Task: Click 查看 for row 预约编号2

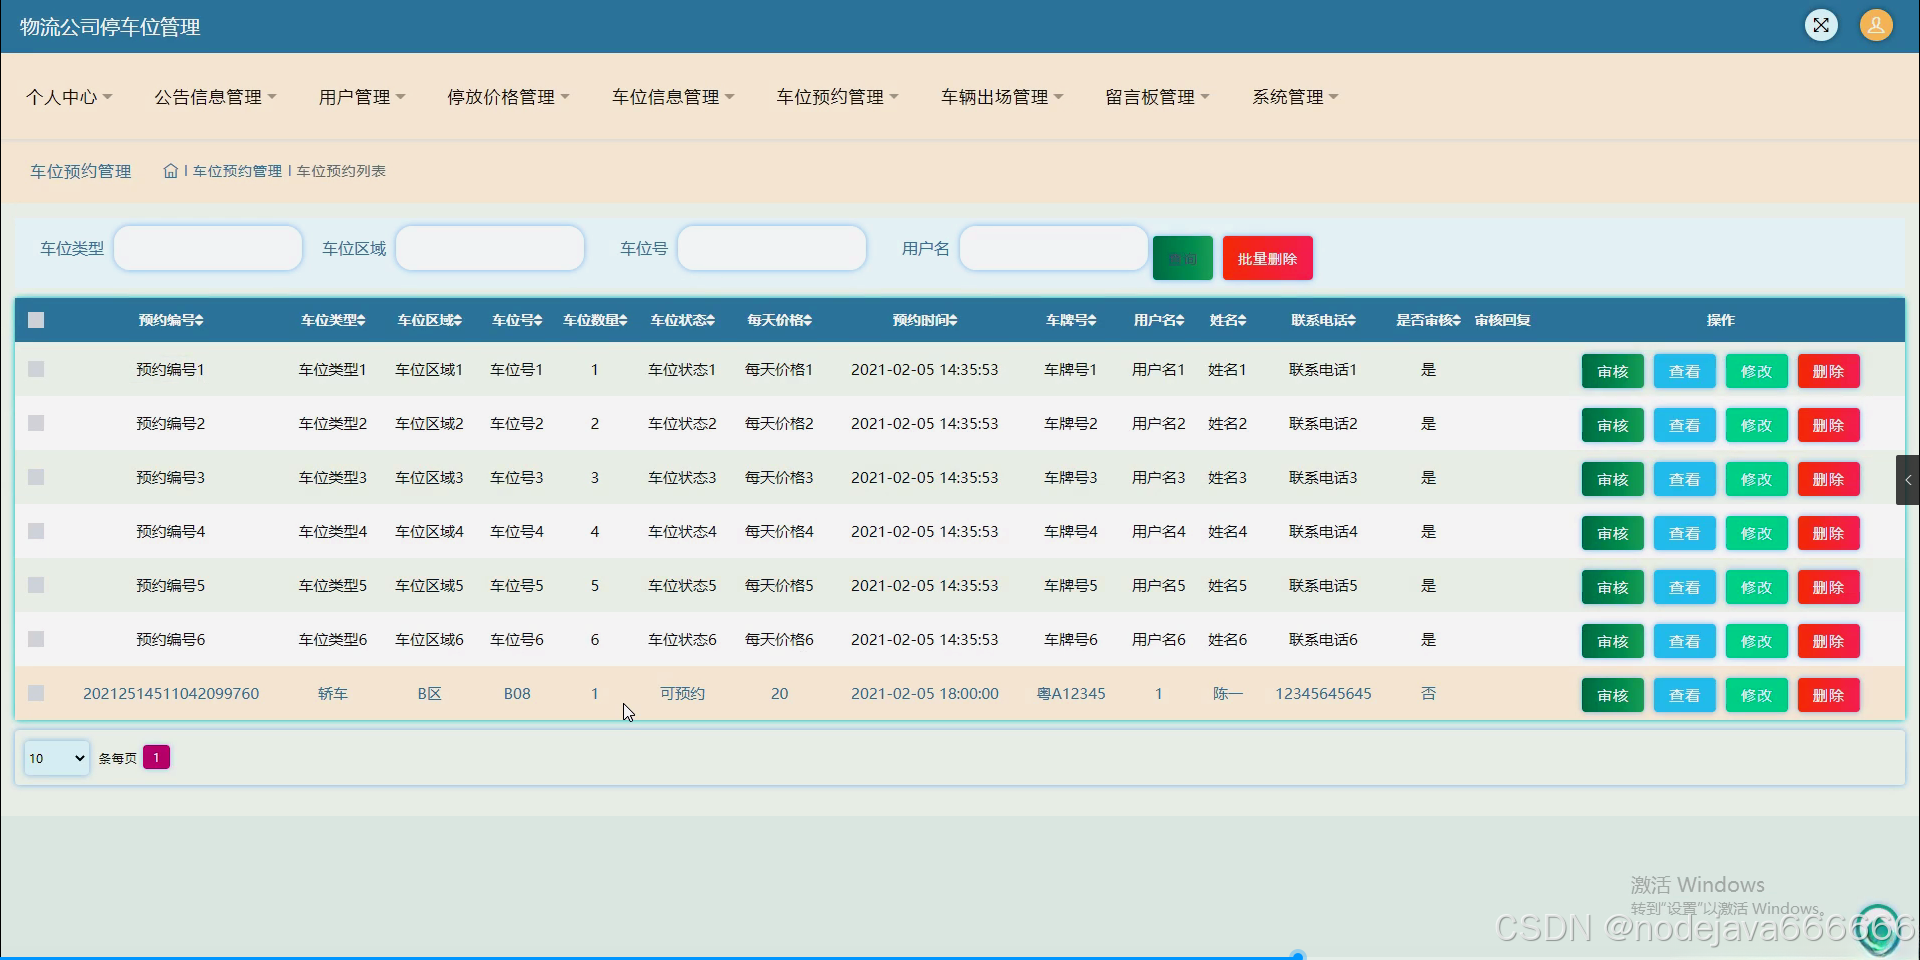Action: click(x=1684, y=425)
